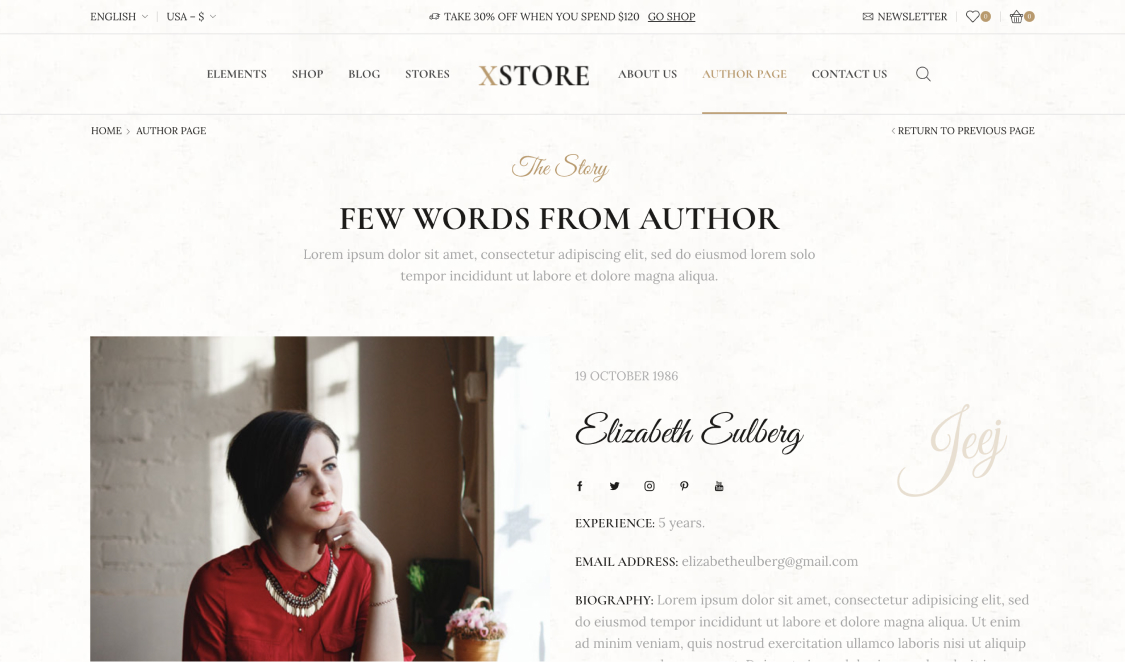Navigate to Contact Us
1125x662 pixels.
coord(849,74)
